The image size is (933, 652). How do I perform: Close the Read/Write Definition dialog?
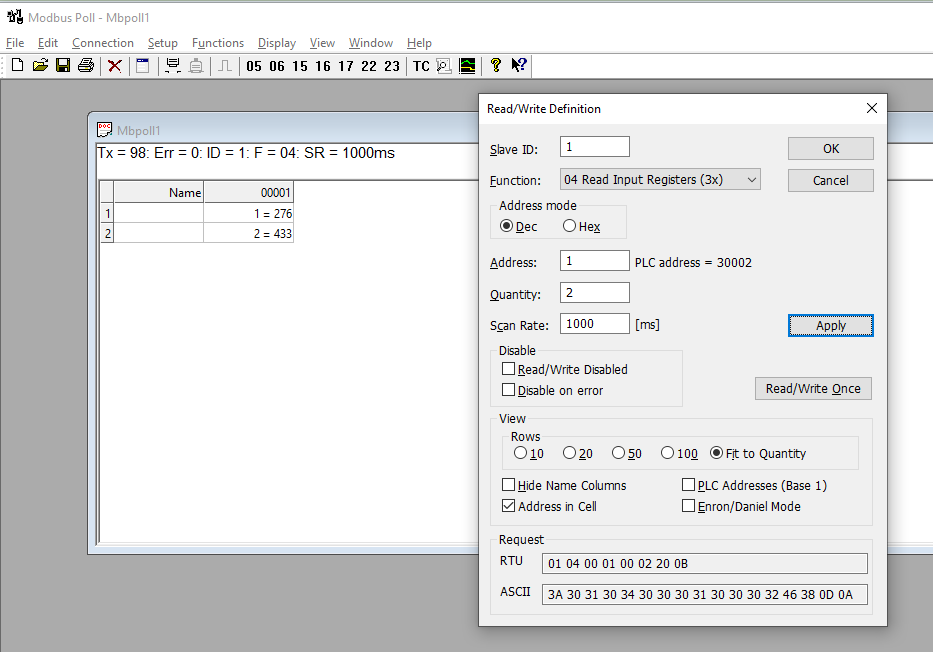(872, 108)
